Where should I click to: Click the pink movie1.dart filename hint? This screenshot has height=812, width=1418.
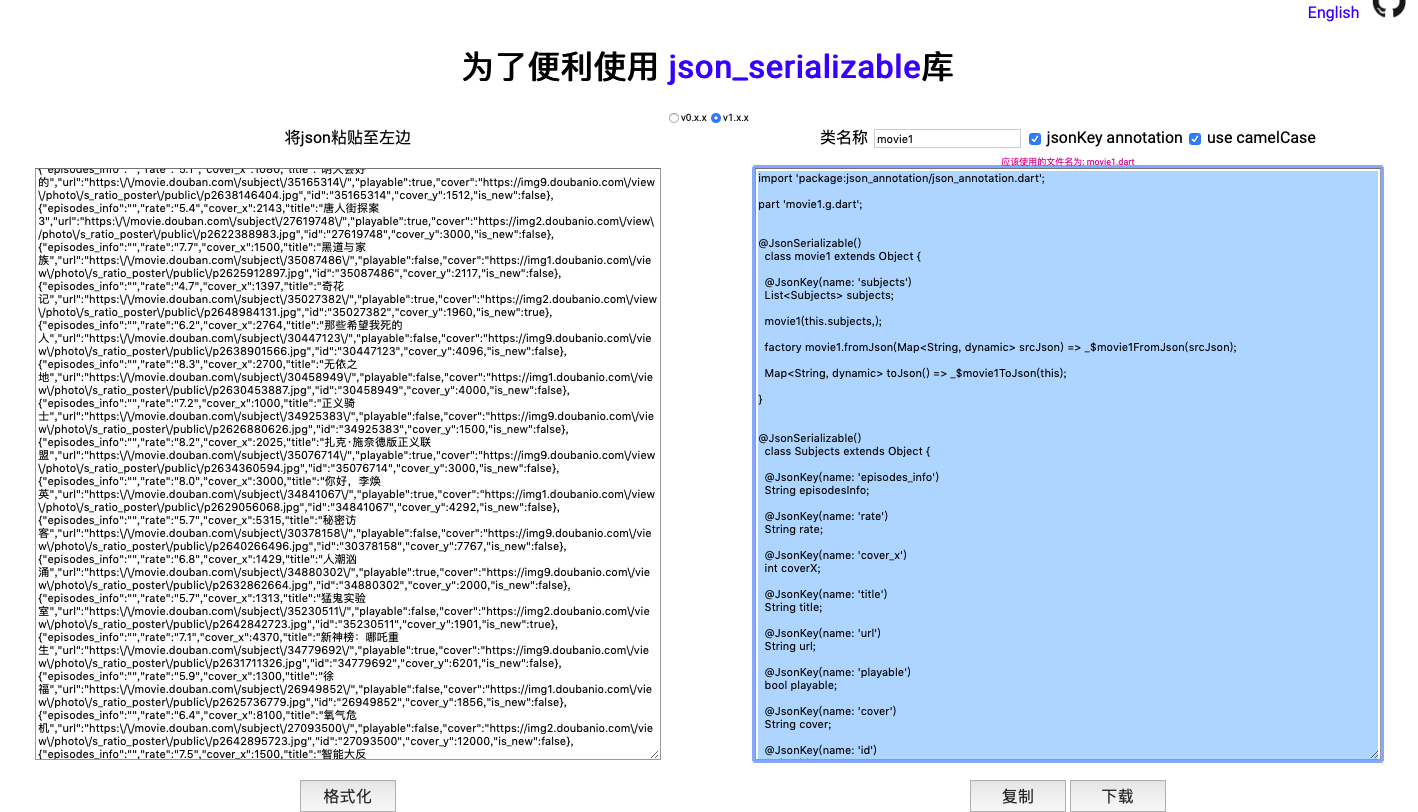click(1067, 161)
